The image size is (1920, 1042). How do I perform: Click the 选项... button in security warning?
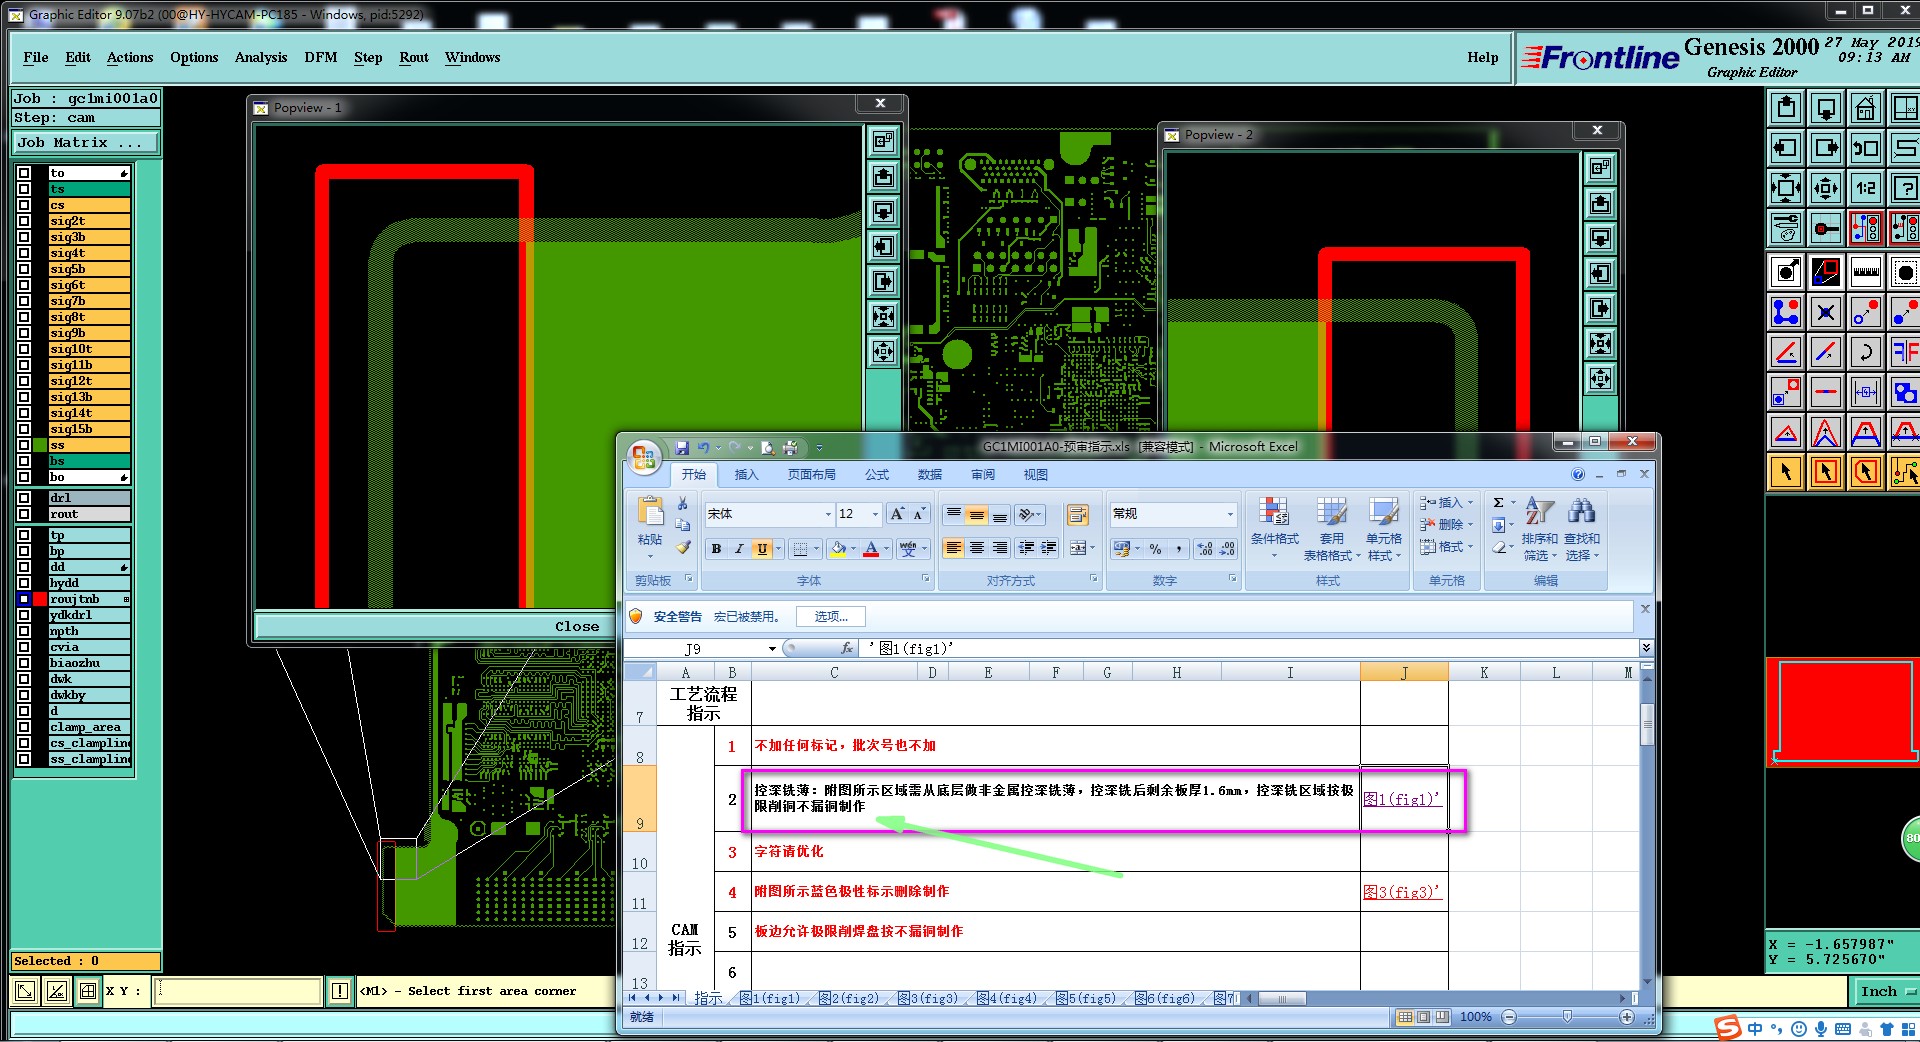point(831,617)
